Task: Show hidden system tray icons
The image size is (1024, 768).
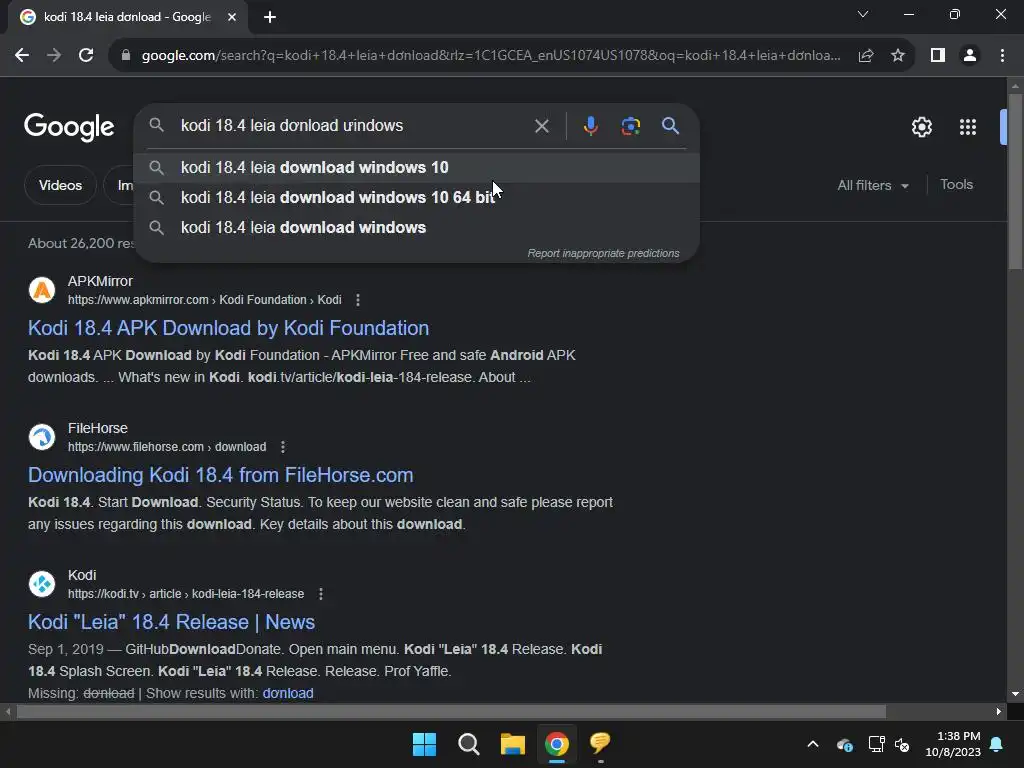Action: pos(813,744)
